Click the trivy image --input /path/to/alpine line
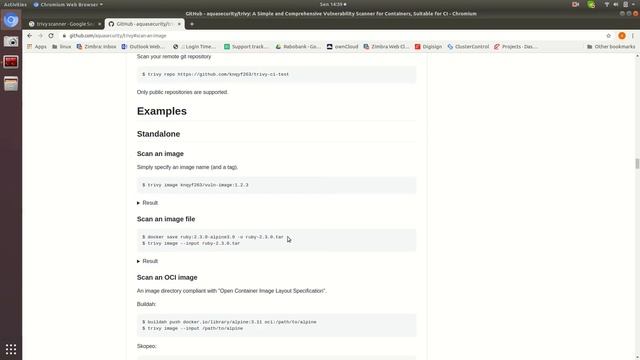Screen dimensions: 640x360 [x=192, y=329]
